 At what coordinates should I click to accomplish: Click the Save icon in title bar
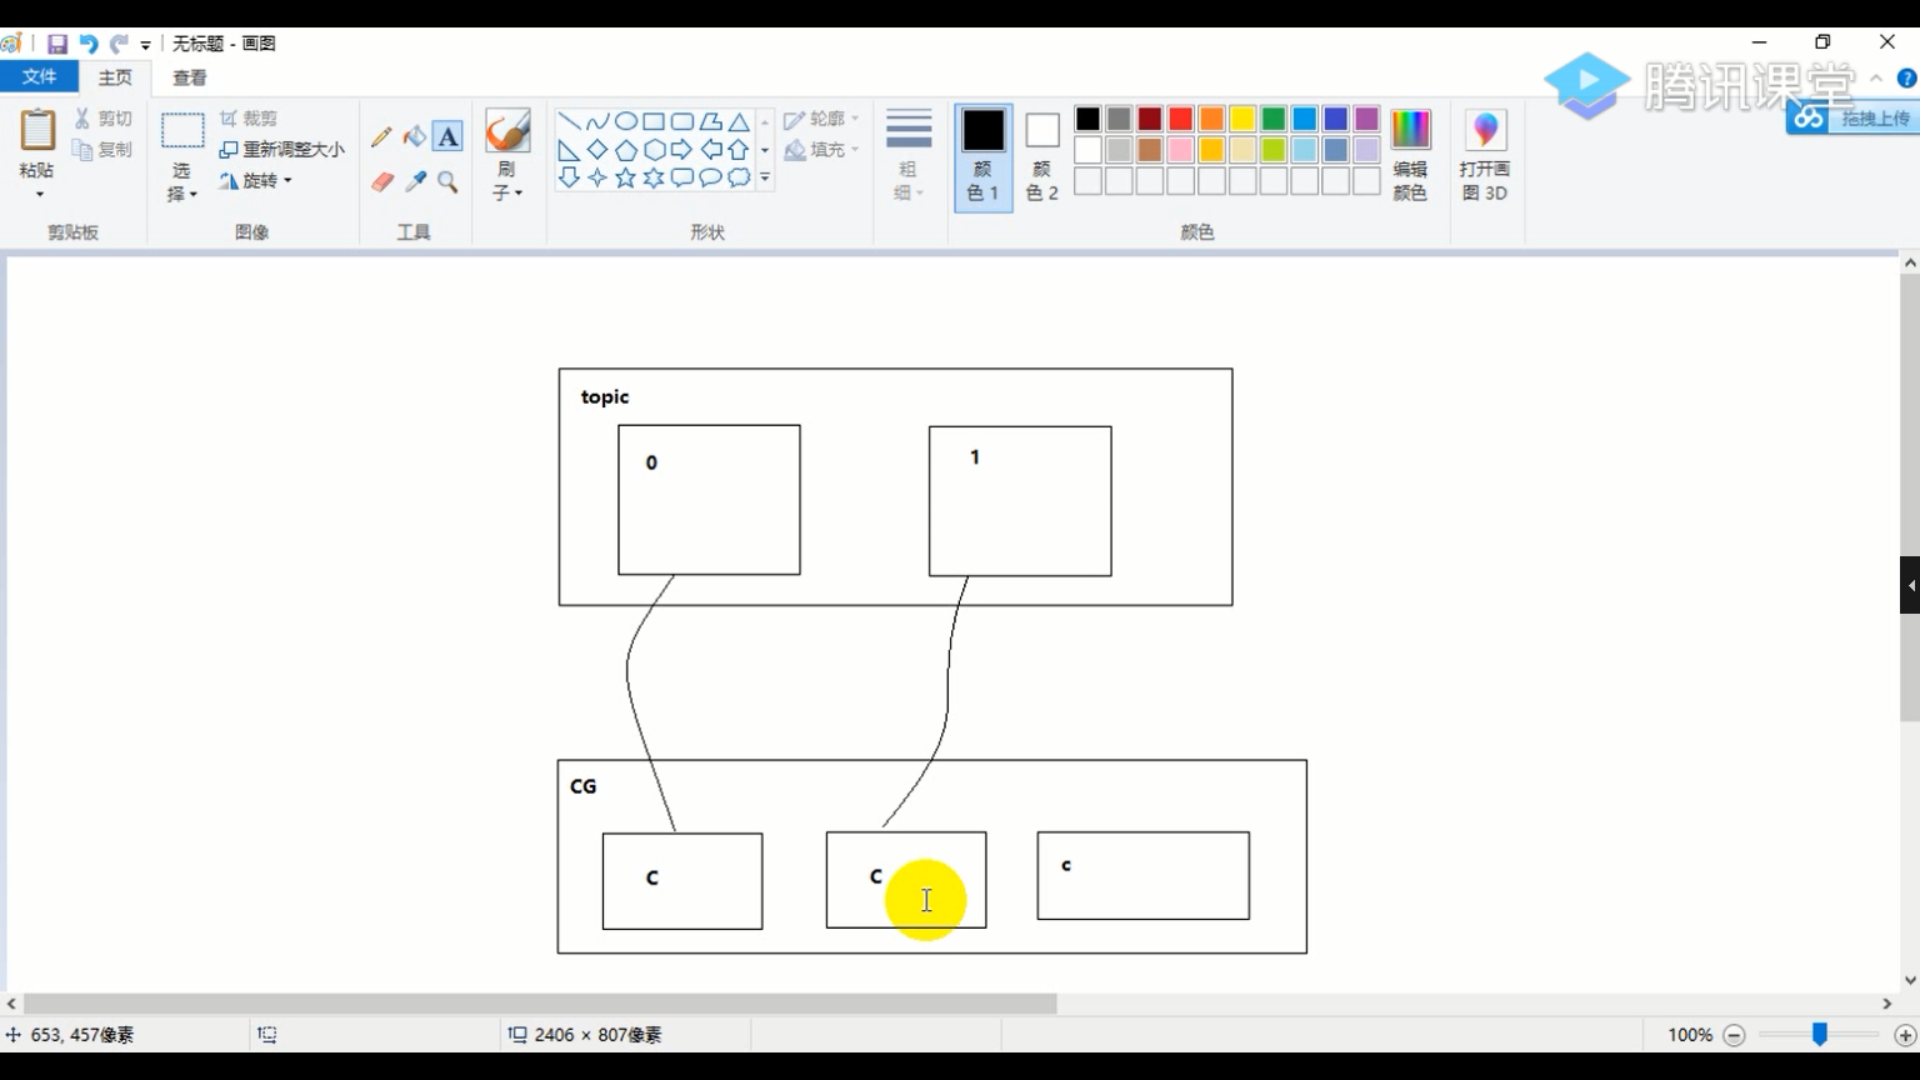57,44
